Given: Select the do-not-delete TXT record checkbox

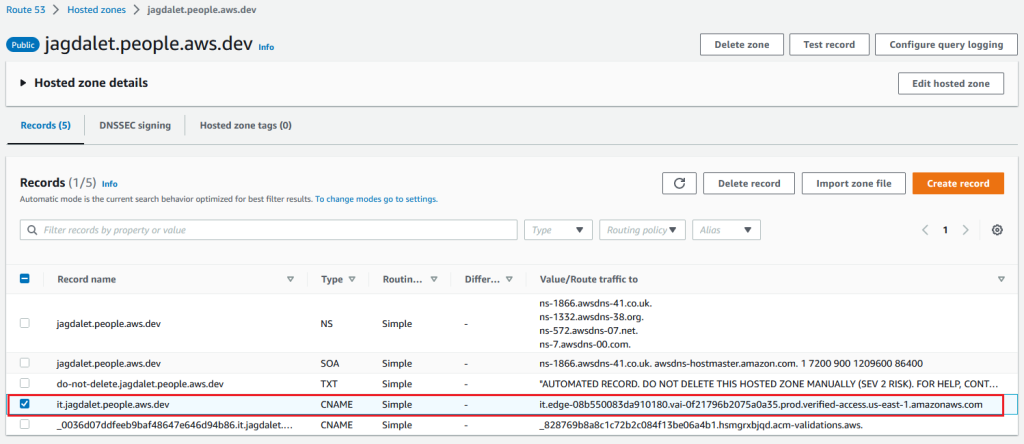Looking at the screenshot, I should point(25,383).
